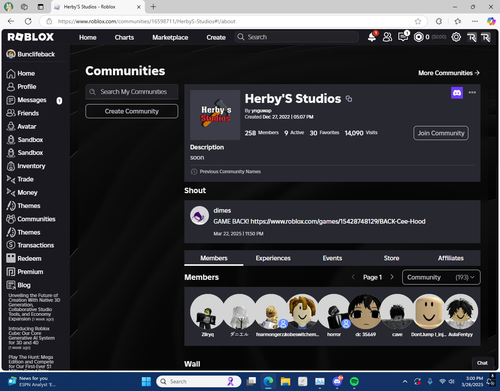Open a new browser tab
Viewport: 500px width, 391px height.
pos(153,7)
